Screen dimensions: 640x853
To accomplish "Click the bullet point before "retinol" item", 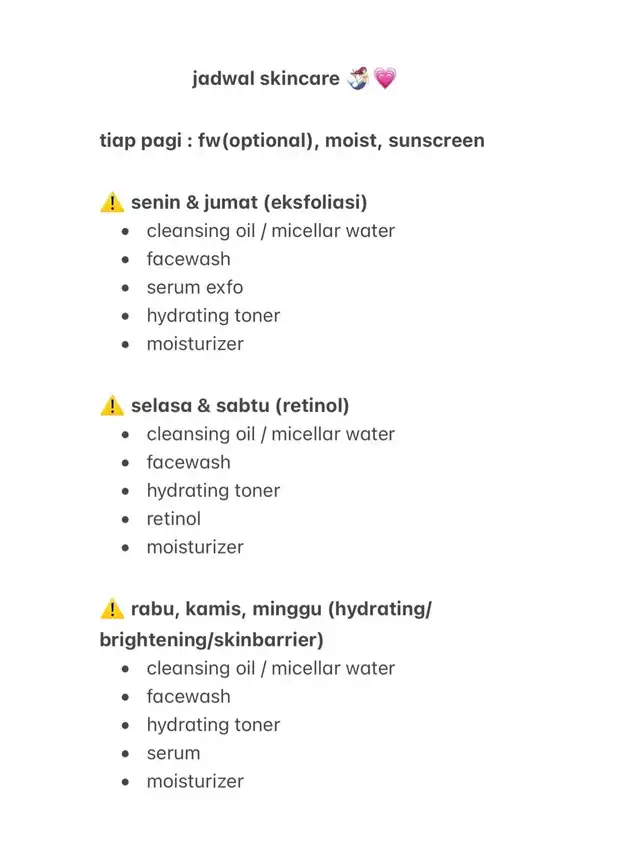I will click(x=125, y=519).
